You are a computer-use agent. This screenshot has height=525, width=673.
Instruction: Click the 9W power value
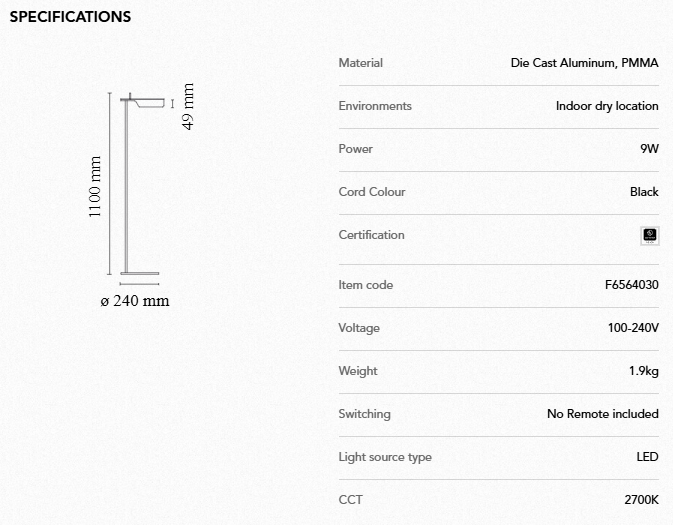point(649,149)
